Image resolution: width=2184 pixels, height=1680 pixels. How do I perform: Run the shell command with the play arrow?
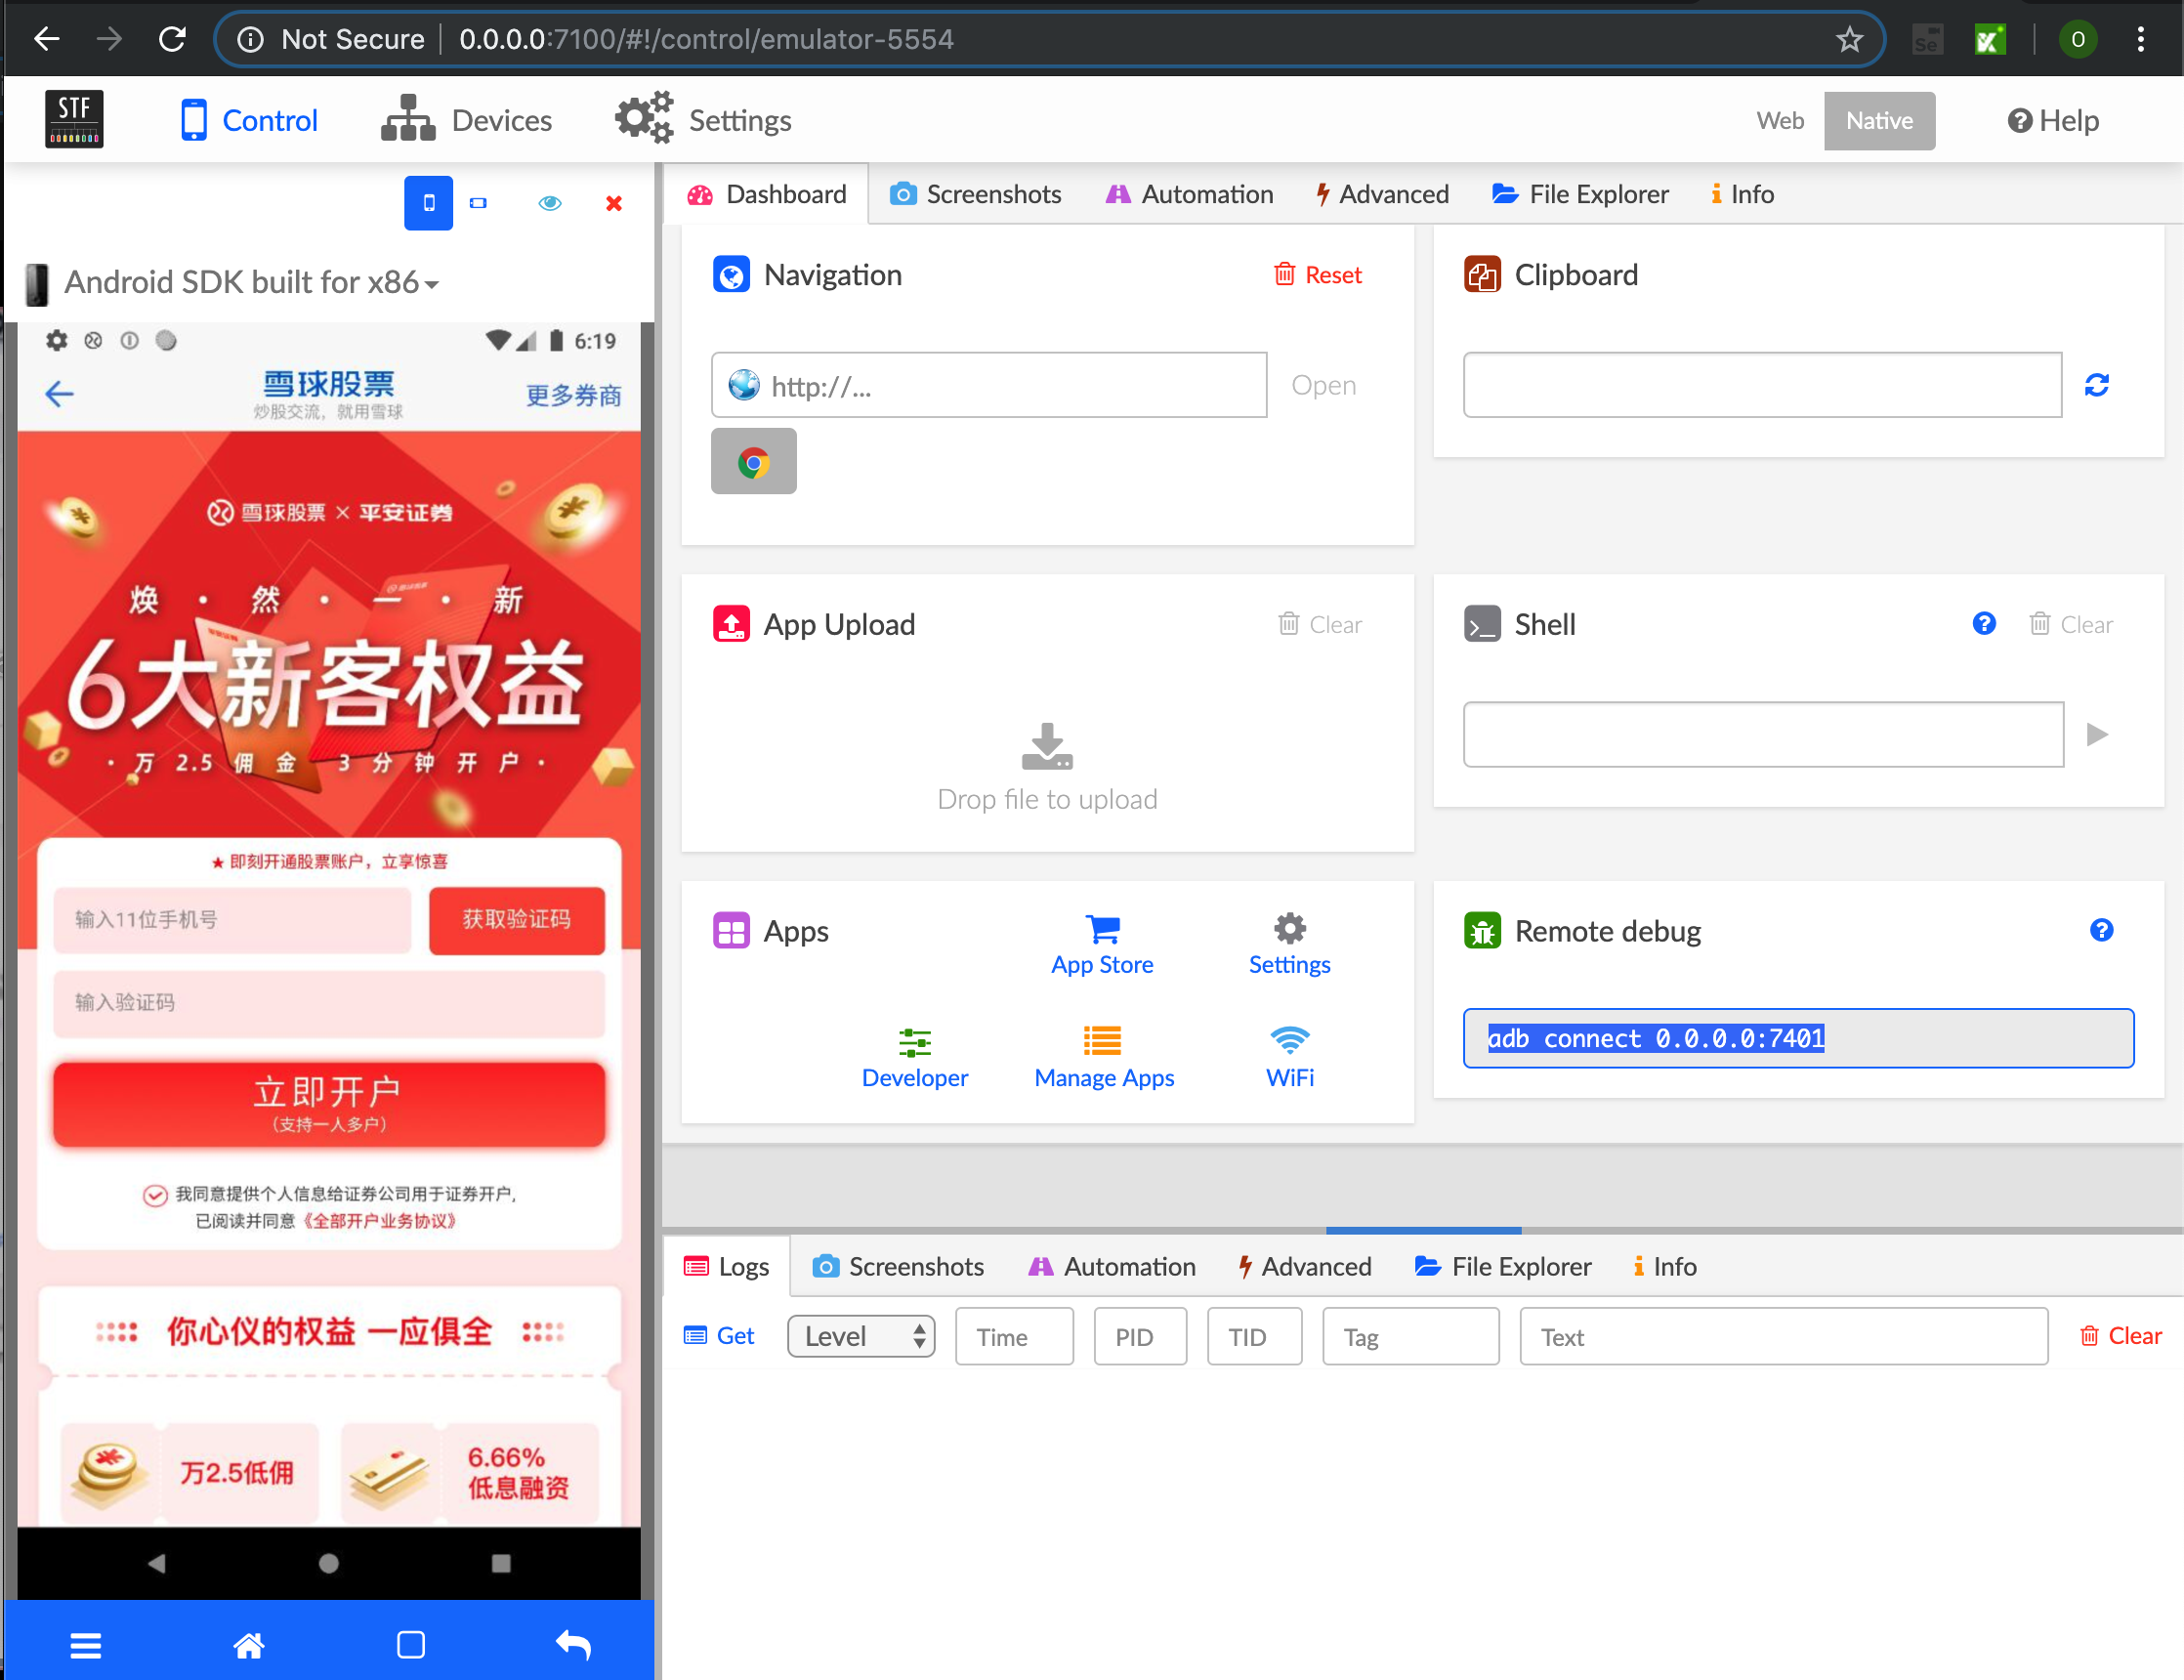coord(2097,735)
